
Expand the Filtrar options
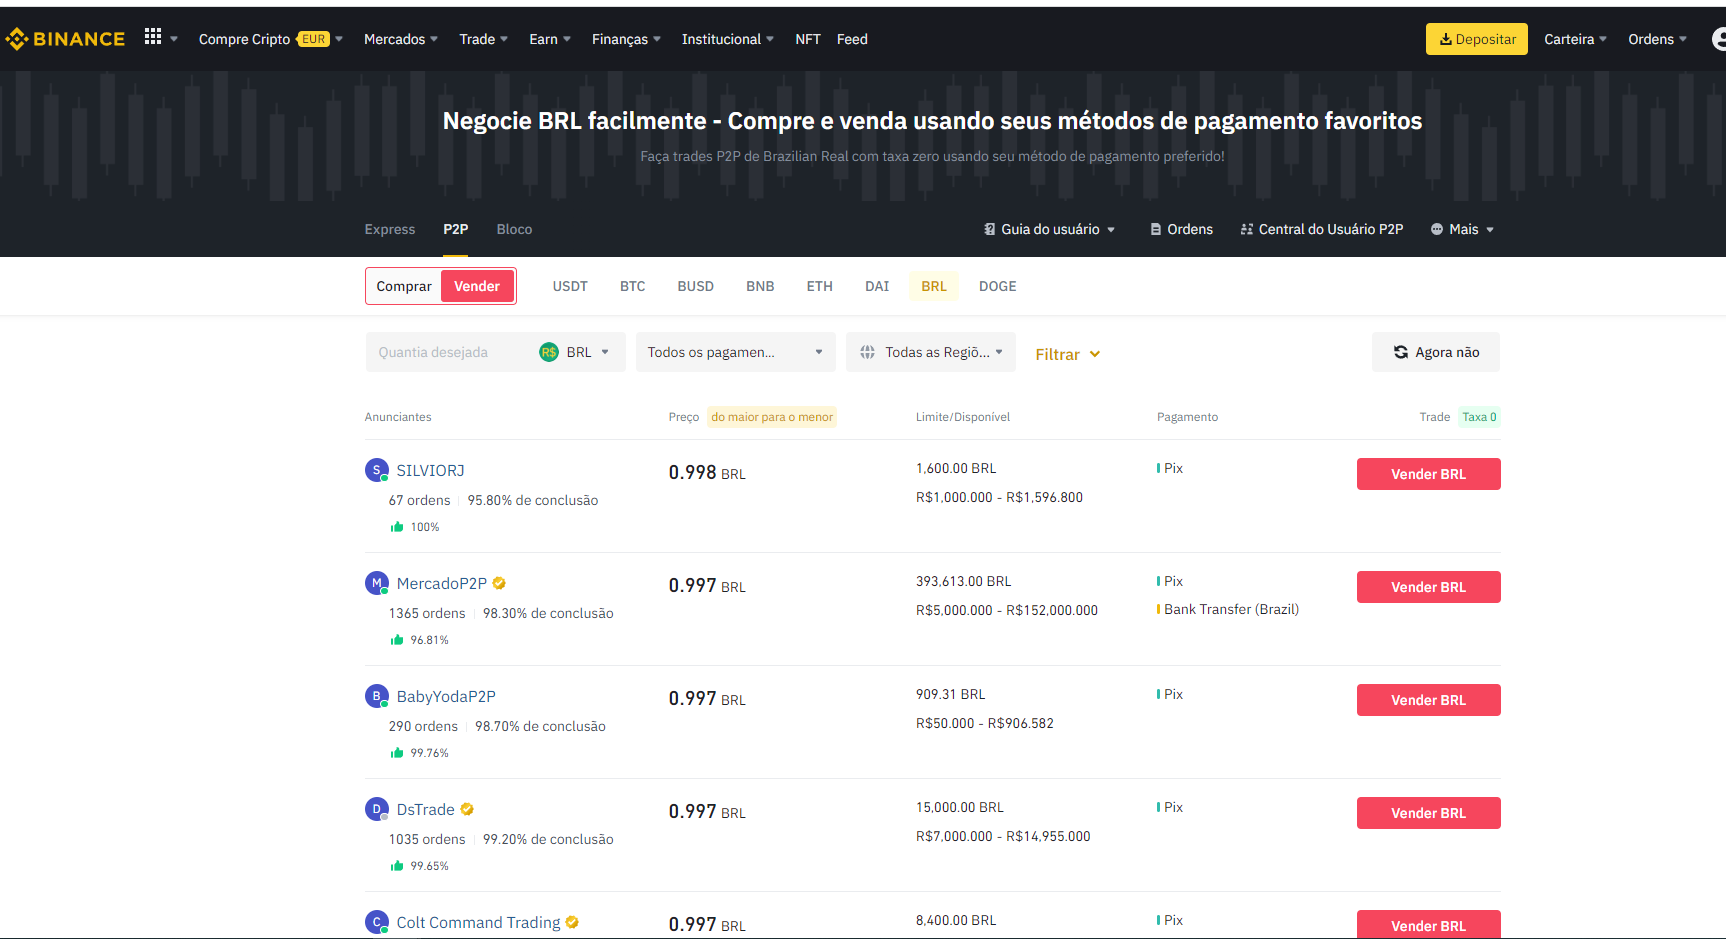click(1067, 354)
